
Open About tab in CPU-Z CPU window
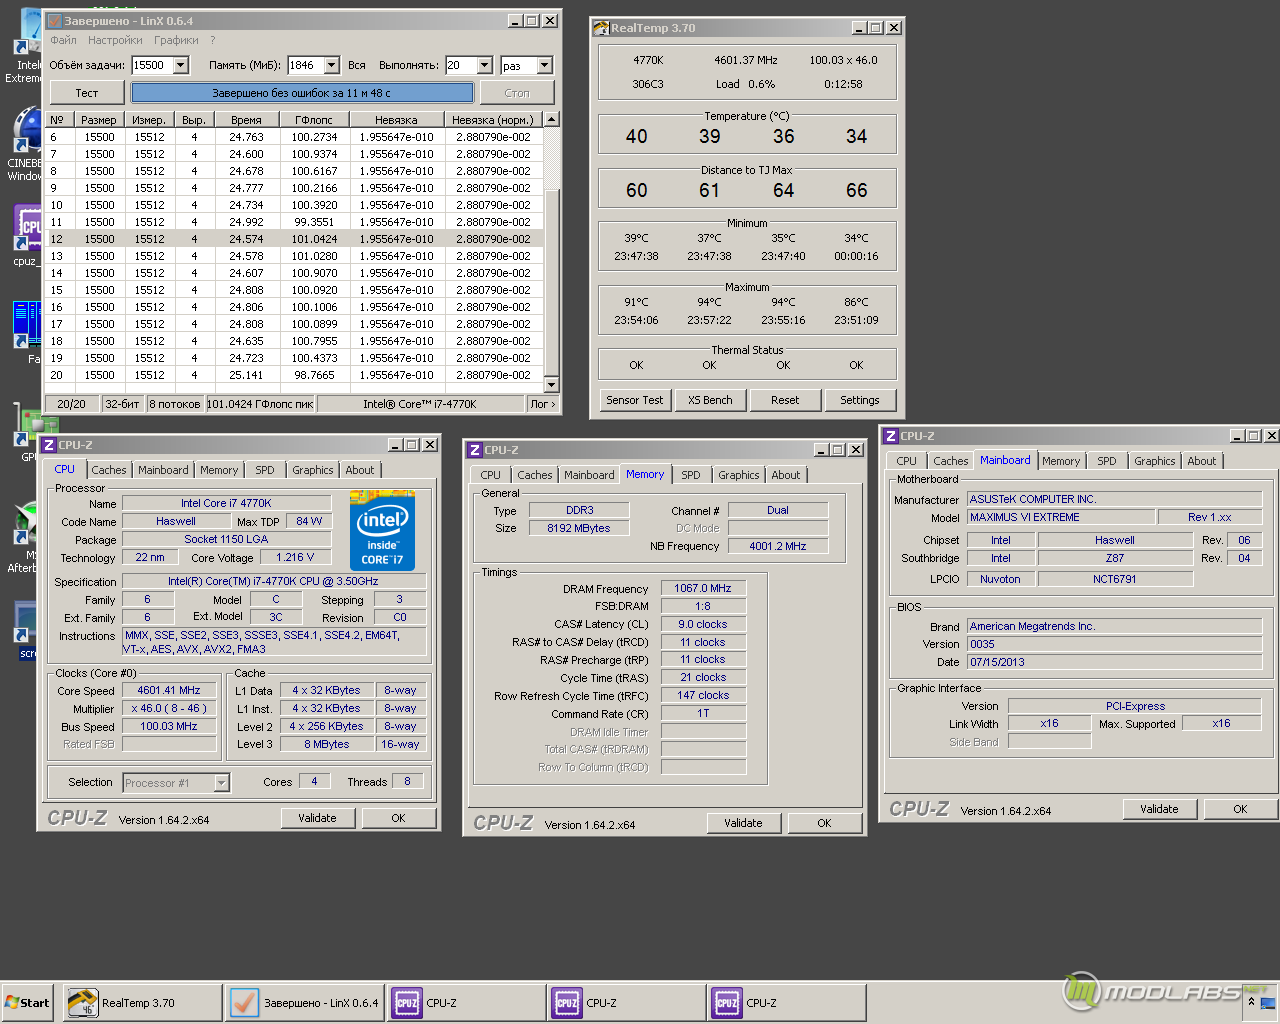coord(360,470)
